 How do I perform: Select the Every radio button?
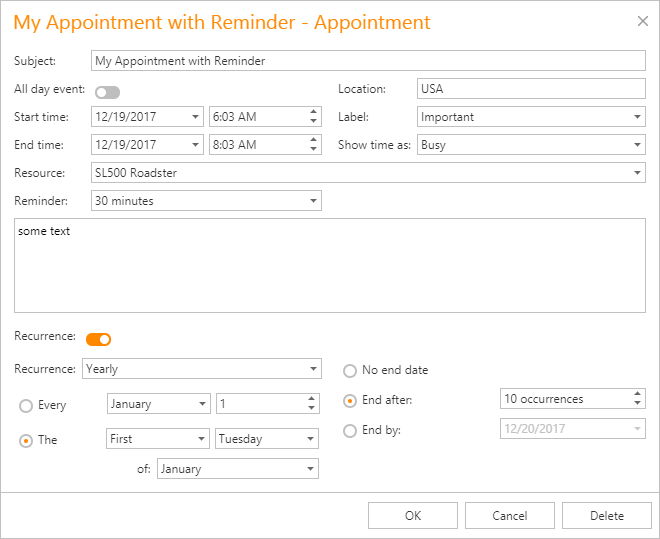click(x=26, y=405)
